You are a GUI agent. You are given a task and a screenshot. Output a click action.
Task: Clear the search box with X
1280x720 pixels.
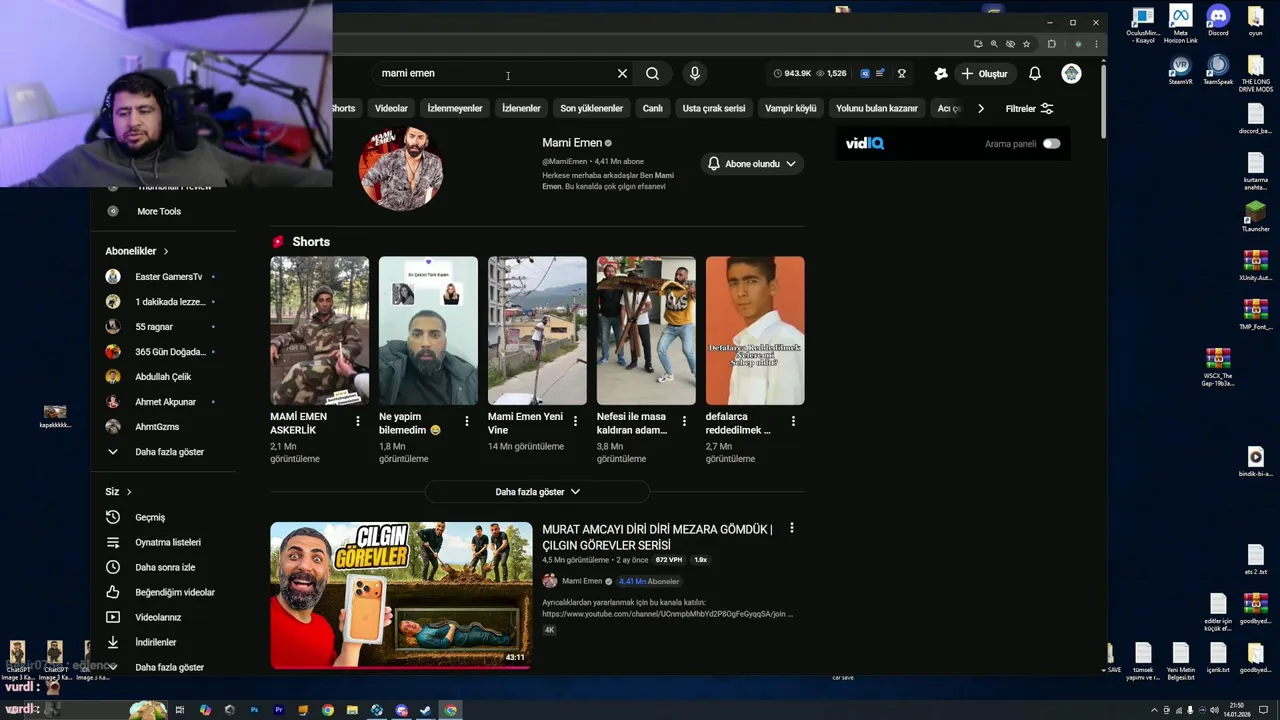622,73
